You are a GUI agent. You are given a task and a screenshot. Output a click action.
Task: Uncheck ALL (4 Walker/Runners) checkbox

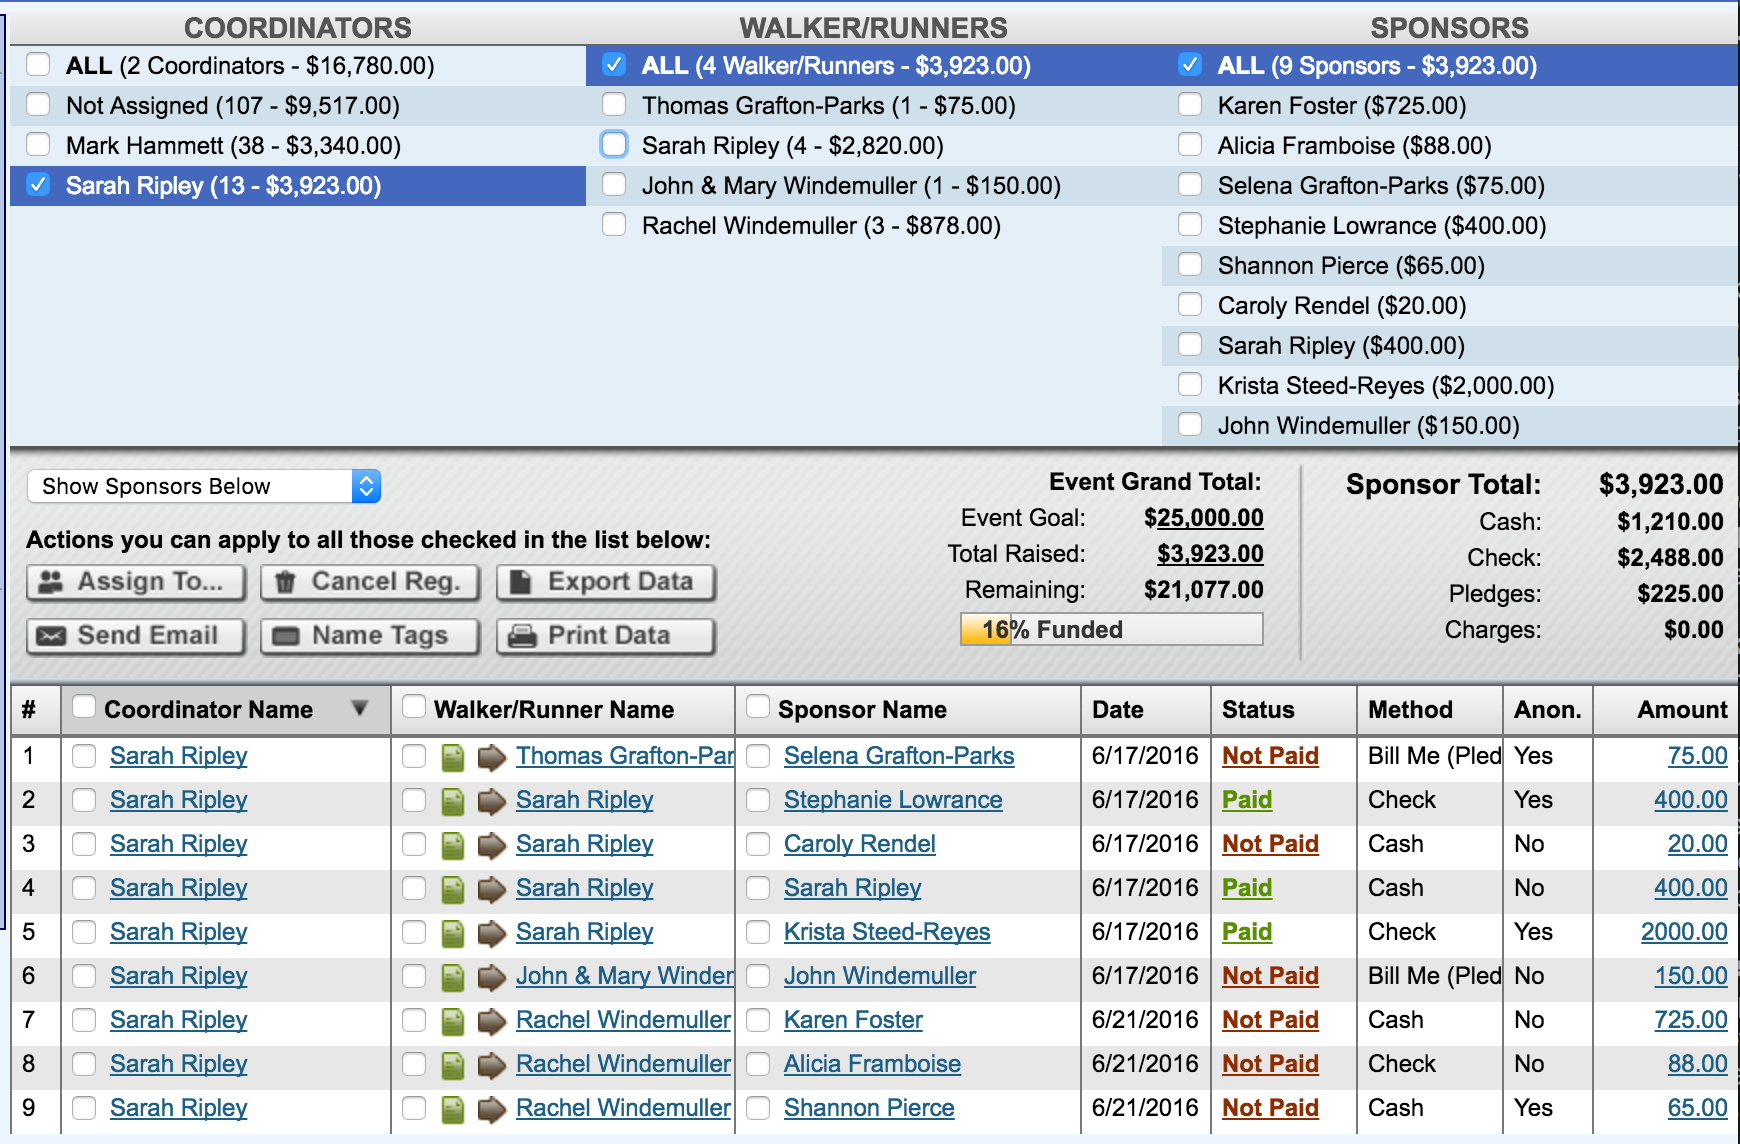click(x=614, y=65)
